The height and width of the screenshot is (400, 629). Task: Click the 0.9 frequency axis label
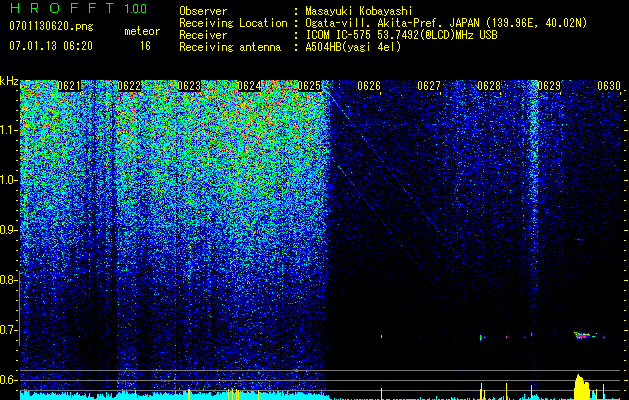click(x=9, y=230)
